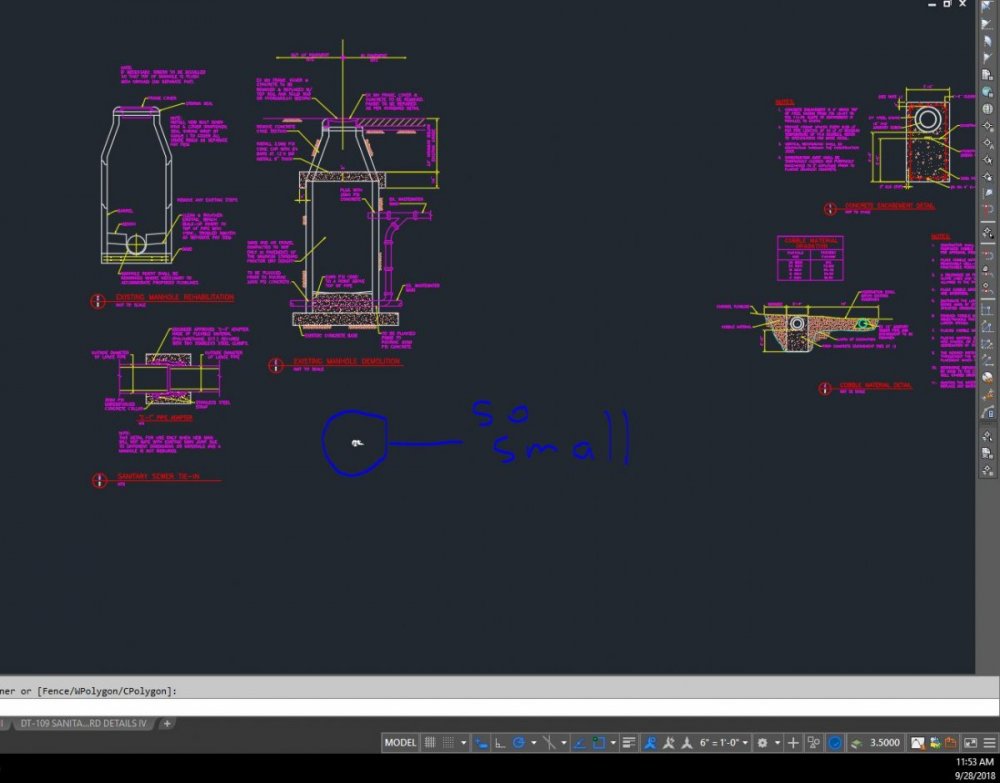Select CONCRETE ENCASEMENT DETAIL title text

point(890,206)
